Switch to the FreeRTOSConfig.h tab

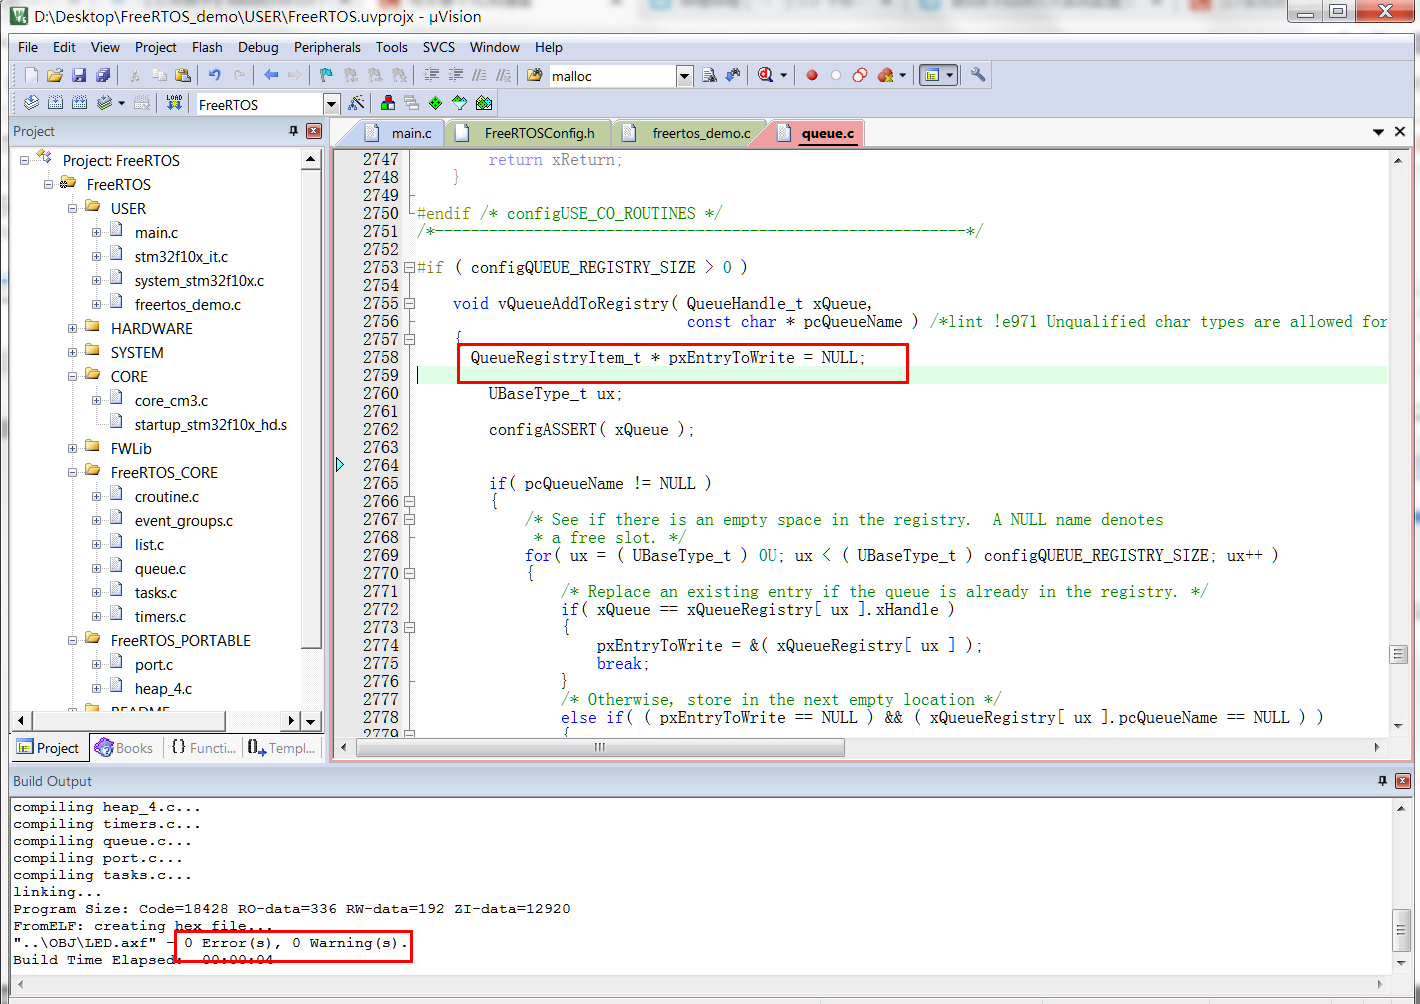[528, 133]
